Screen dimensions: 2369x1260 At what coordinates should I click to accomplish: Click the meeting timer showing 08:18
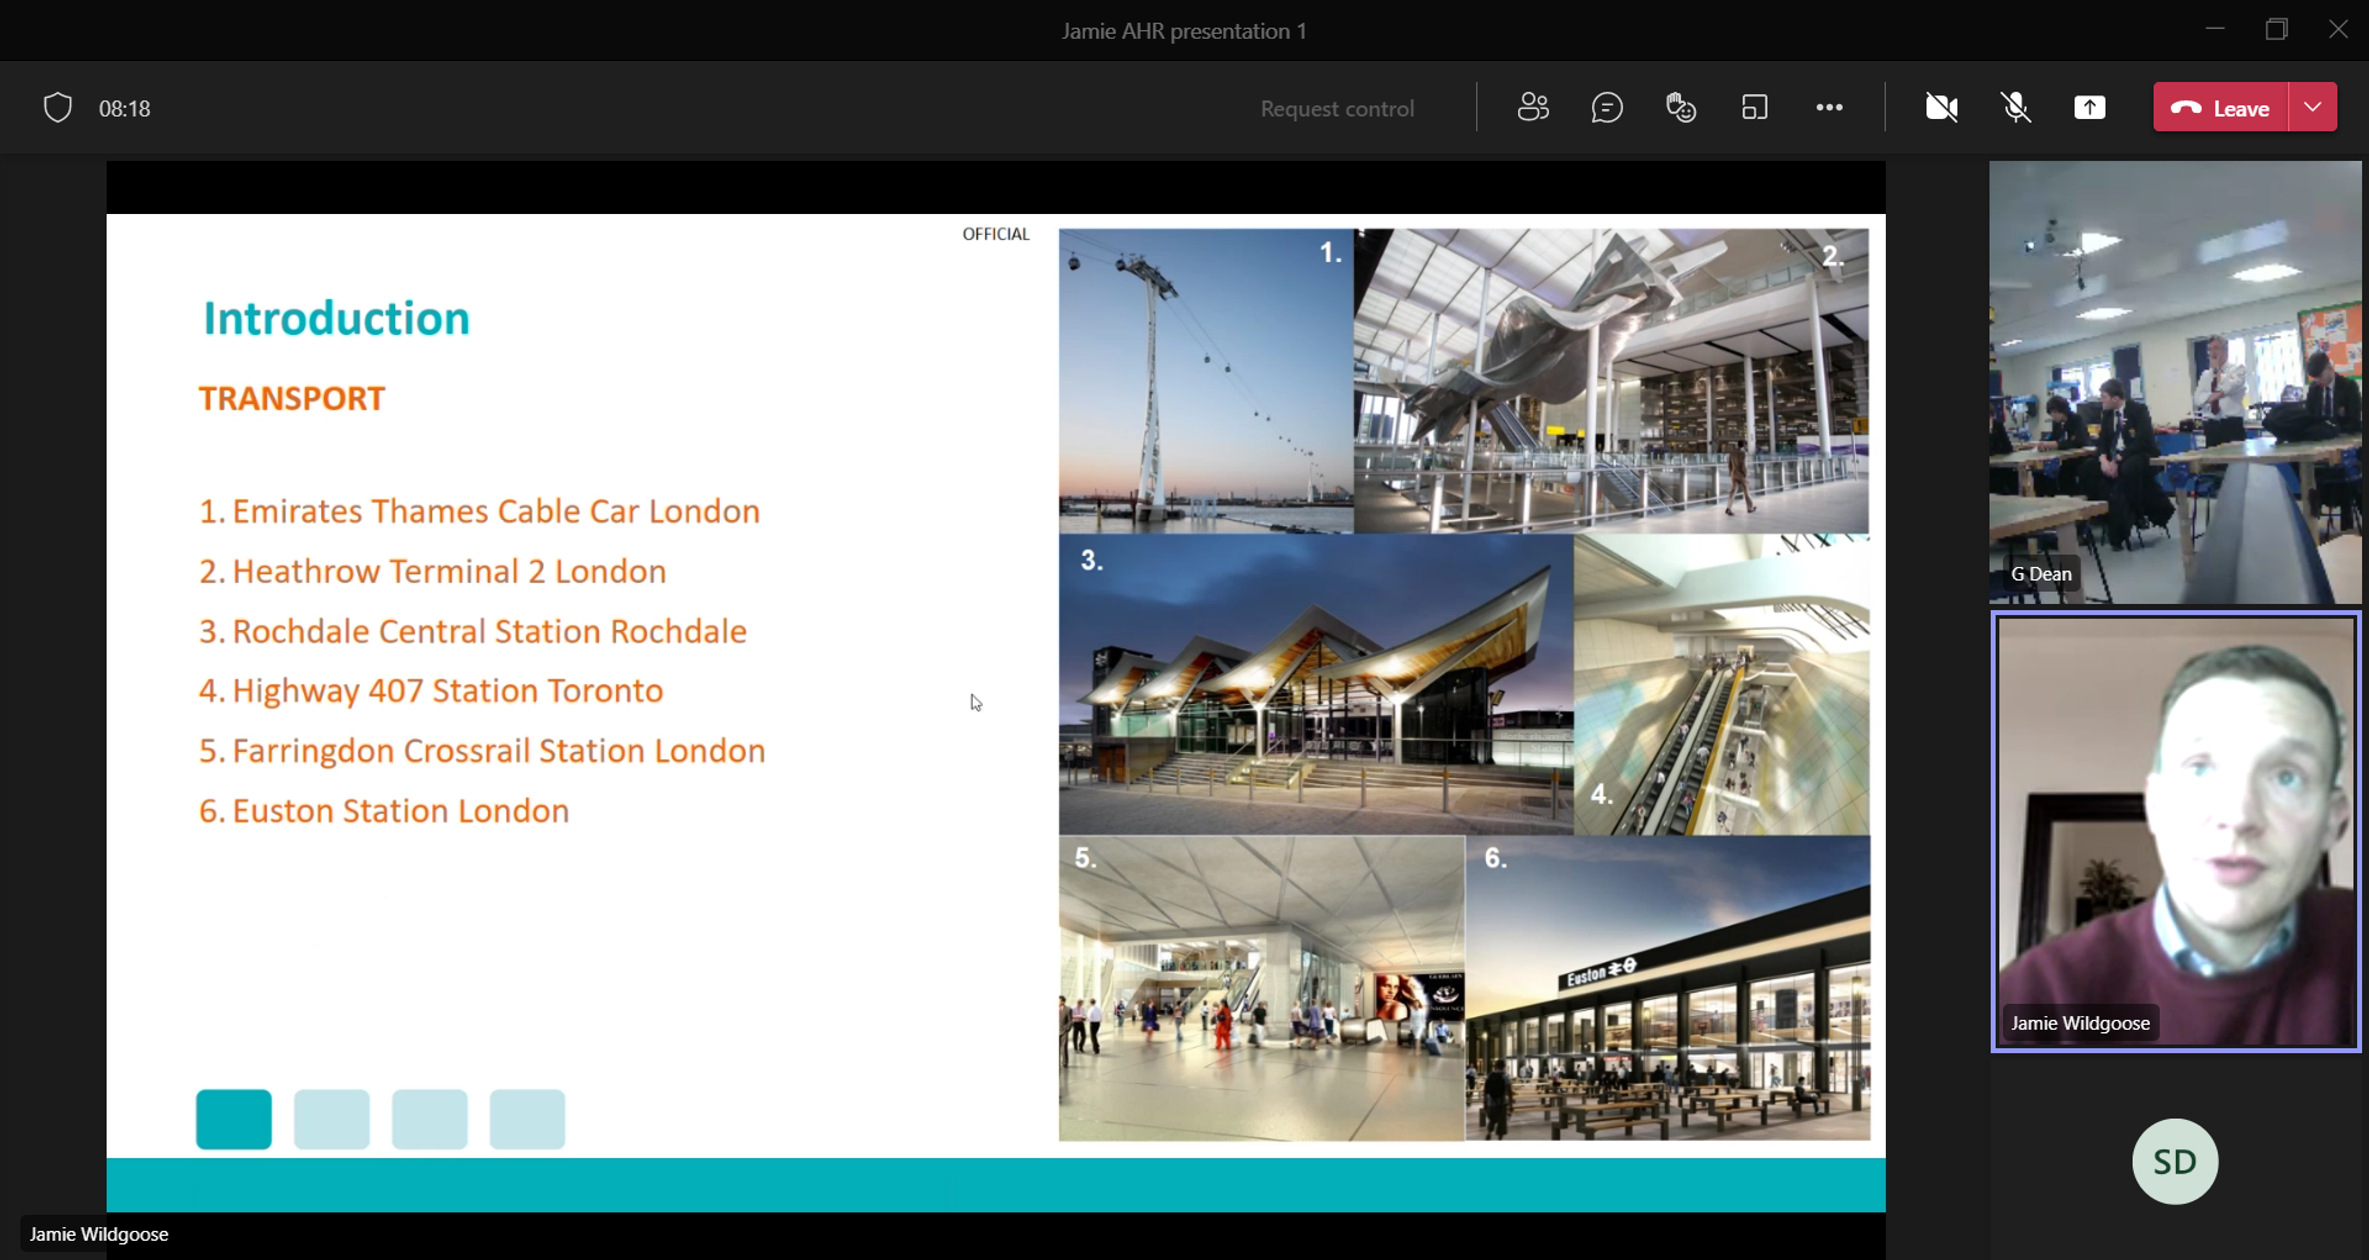pyautogui.click(x=124, y=108)
